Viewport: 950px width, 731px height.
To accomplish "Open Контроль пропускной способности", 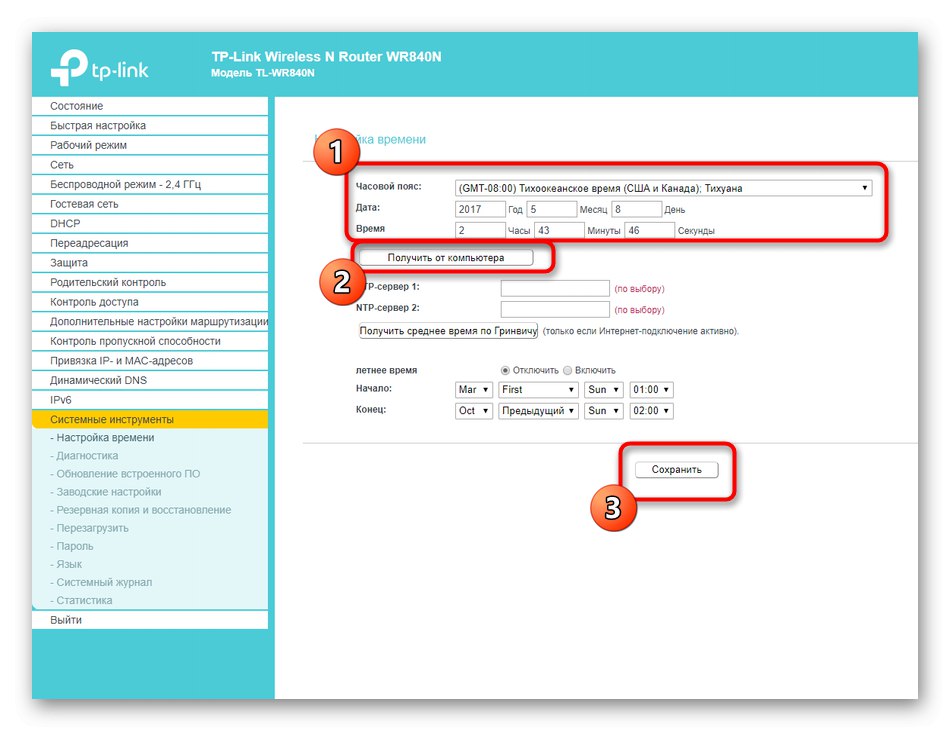I will [150, 341].
